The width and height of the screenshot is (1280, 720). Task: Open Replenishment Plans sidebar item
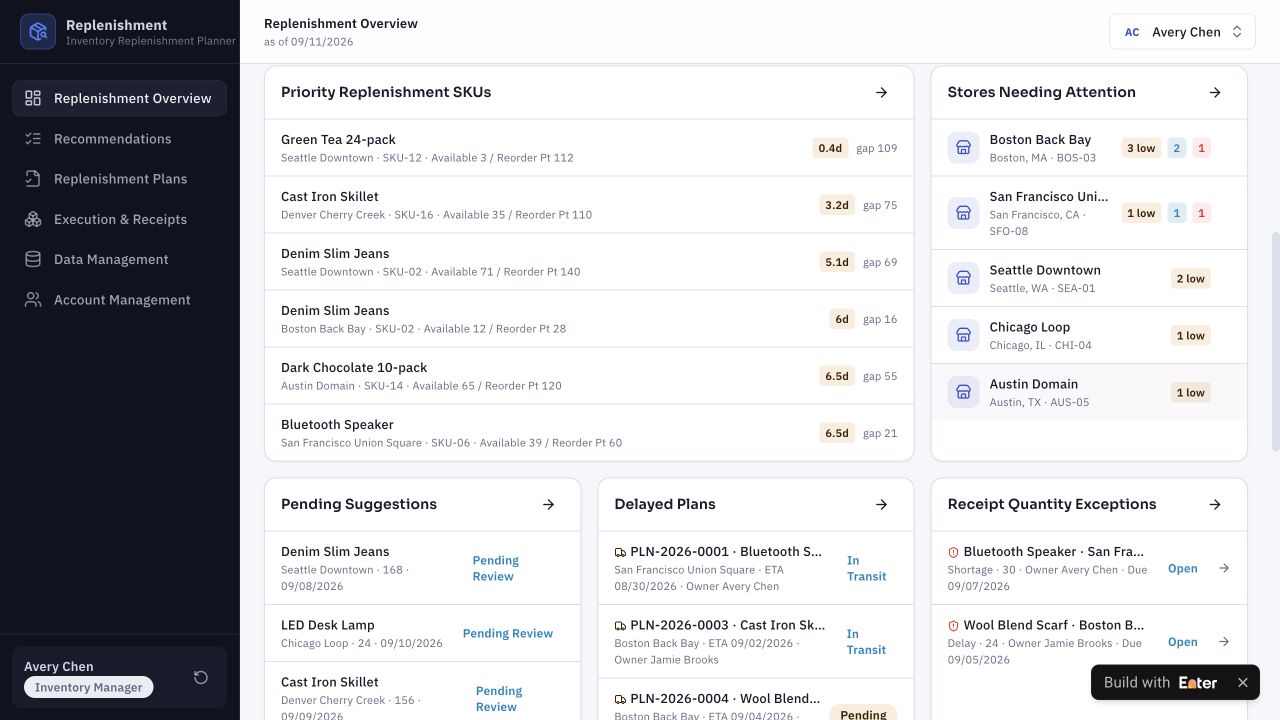coord(120,179)
